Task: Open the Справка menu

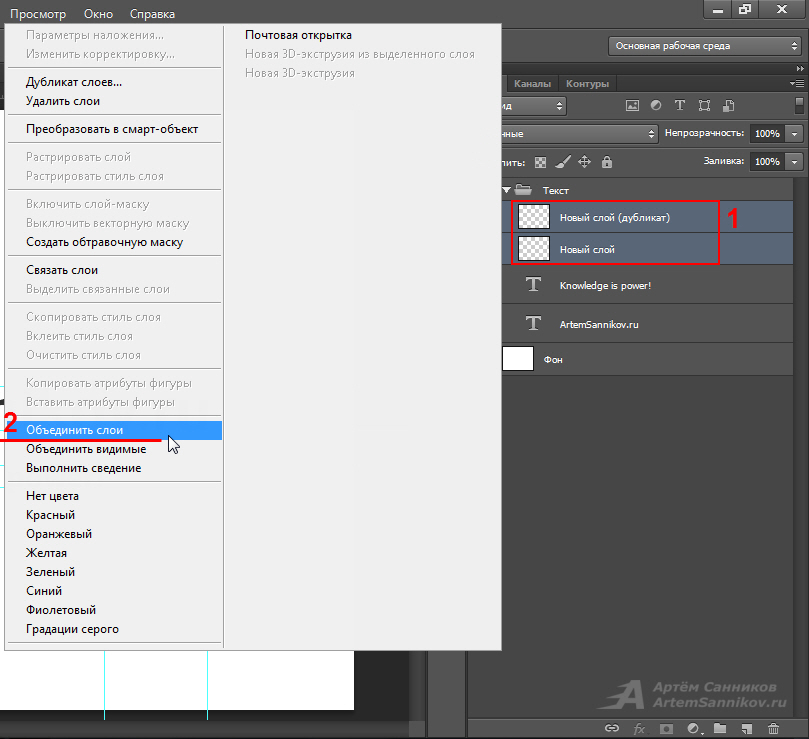Action: point(152,14)
